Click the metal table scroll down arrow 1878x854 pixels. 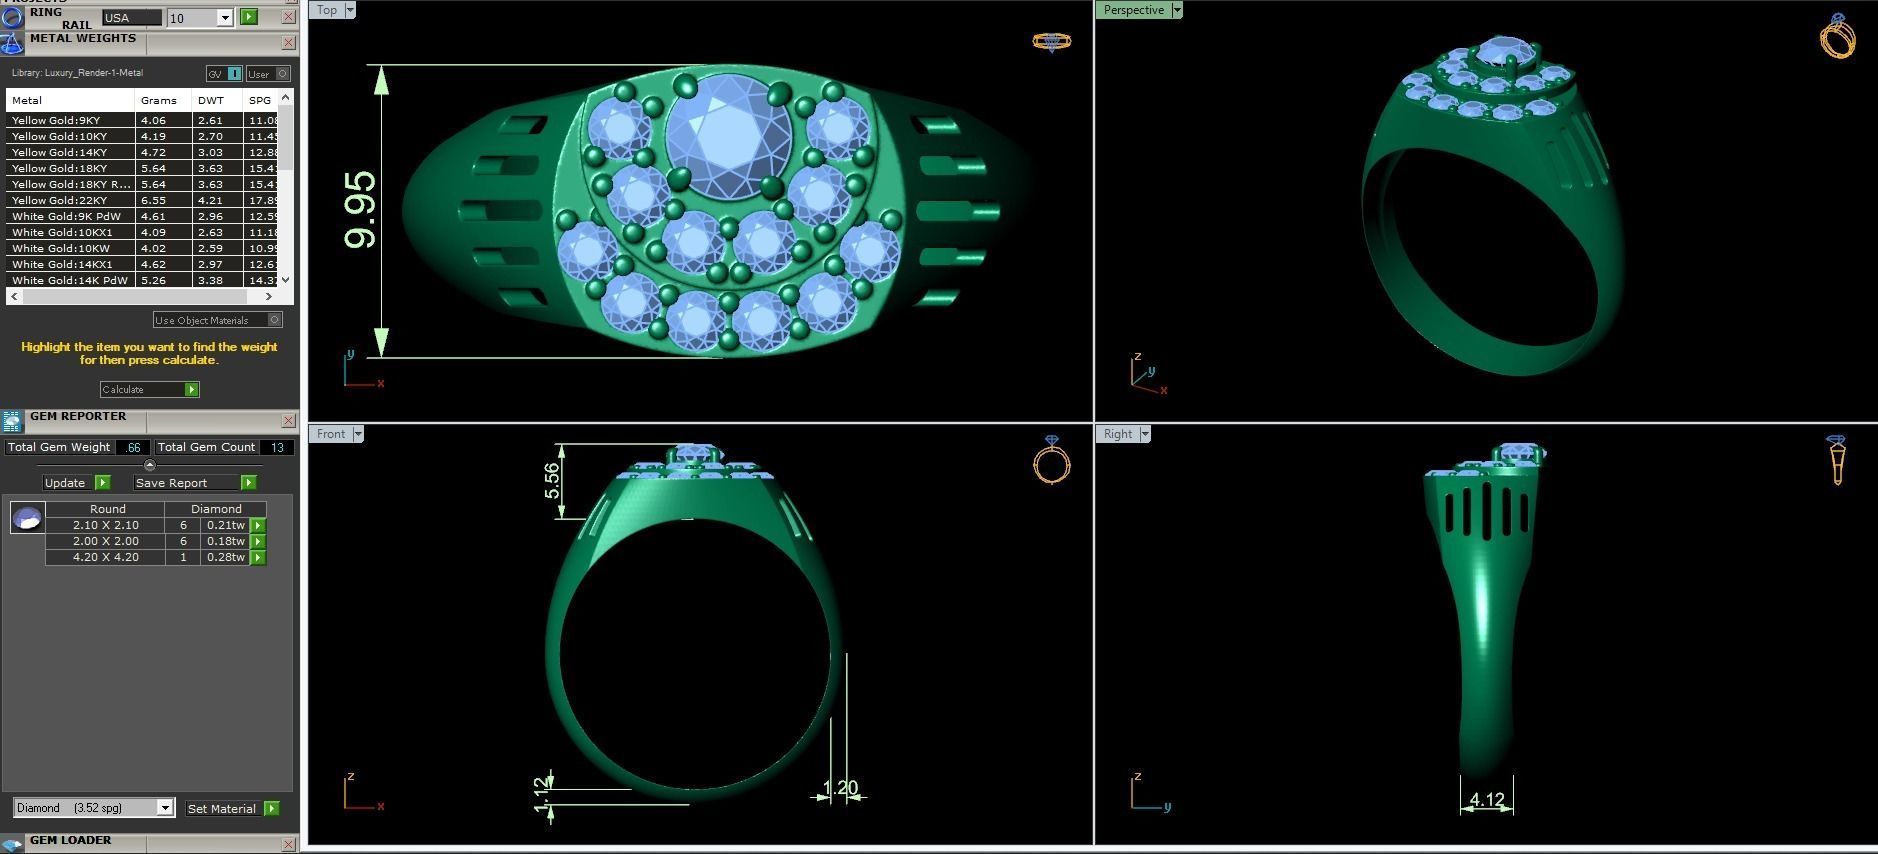pos(286,280)
